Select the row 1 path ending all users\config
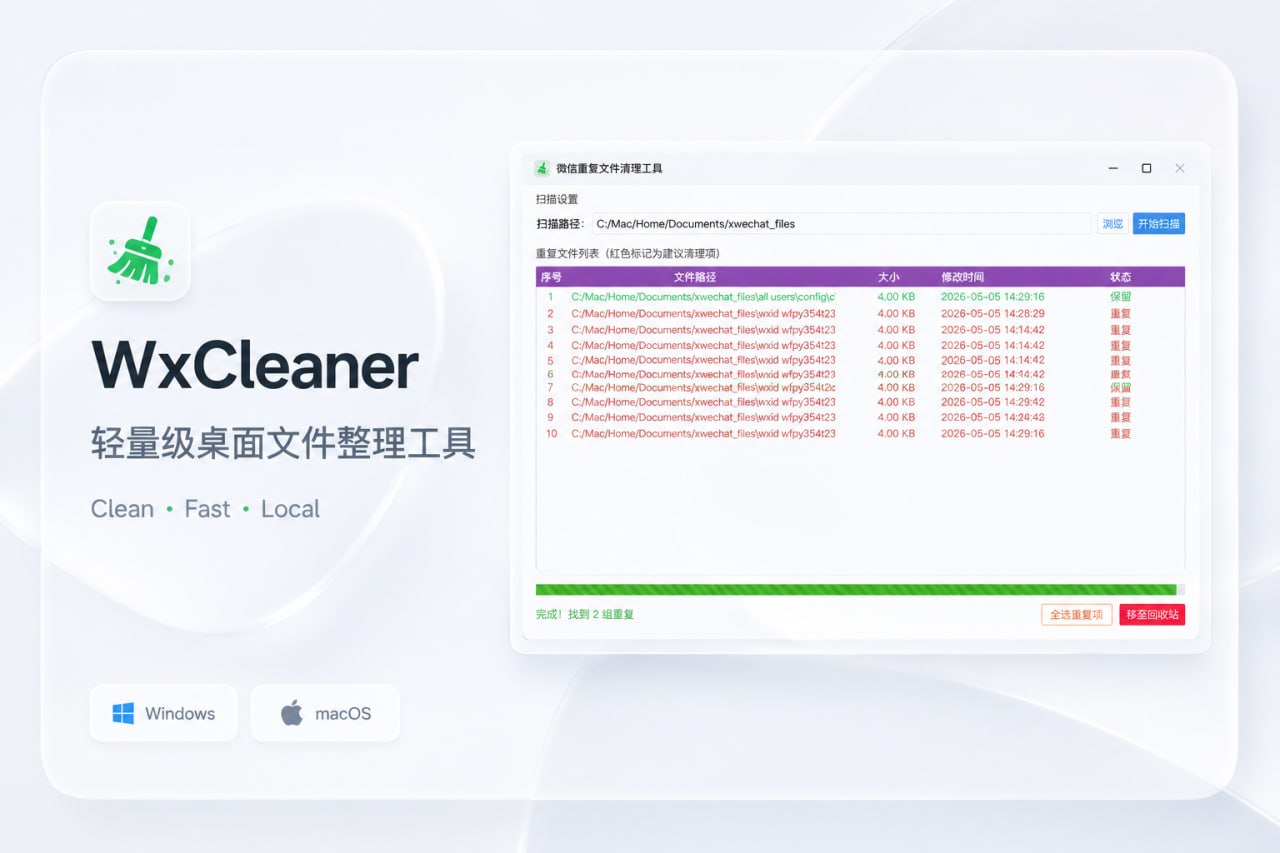The width and height of the screenshot is (1280, 853). [703, 297]
